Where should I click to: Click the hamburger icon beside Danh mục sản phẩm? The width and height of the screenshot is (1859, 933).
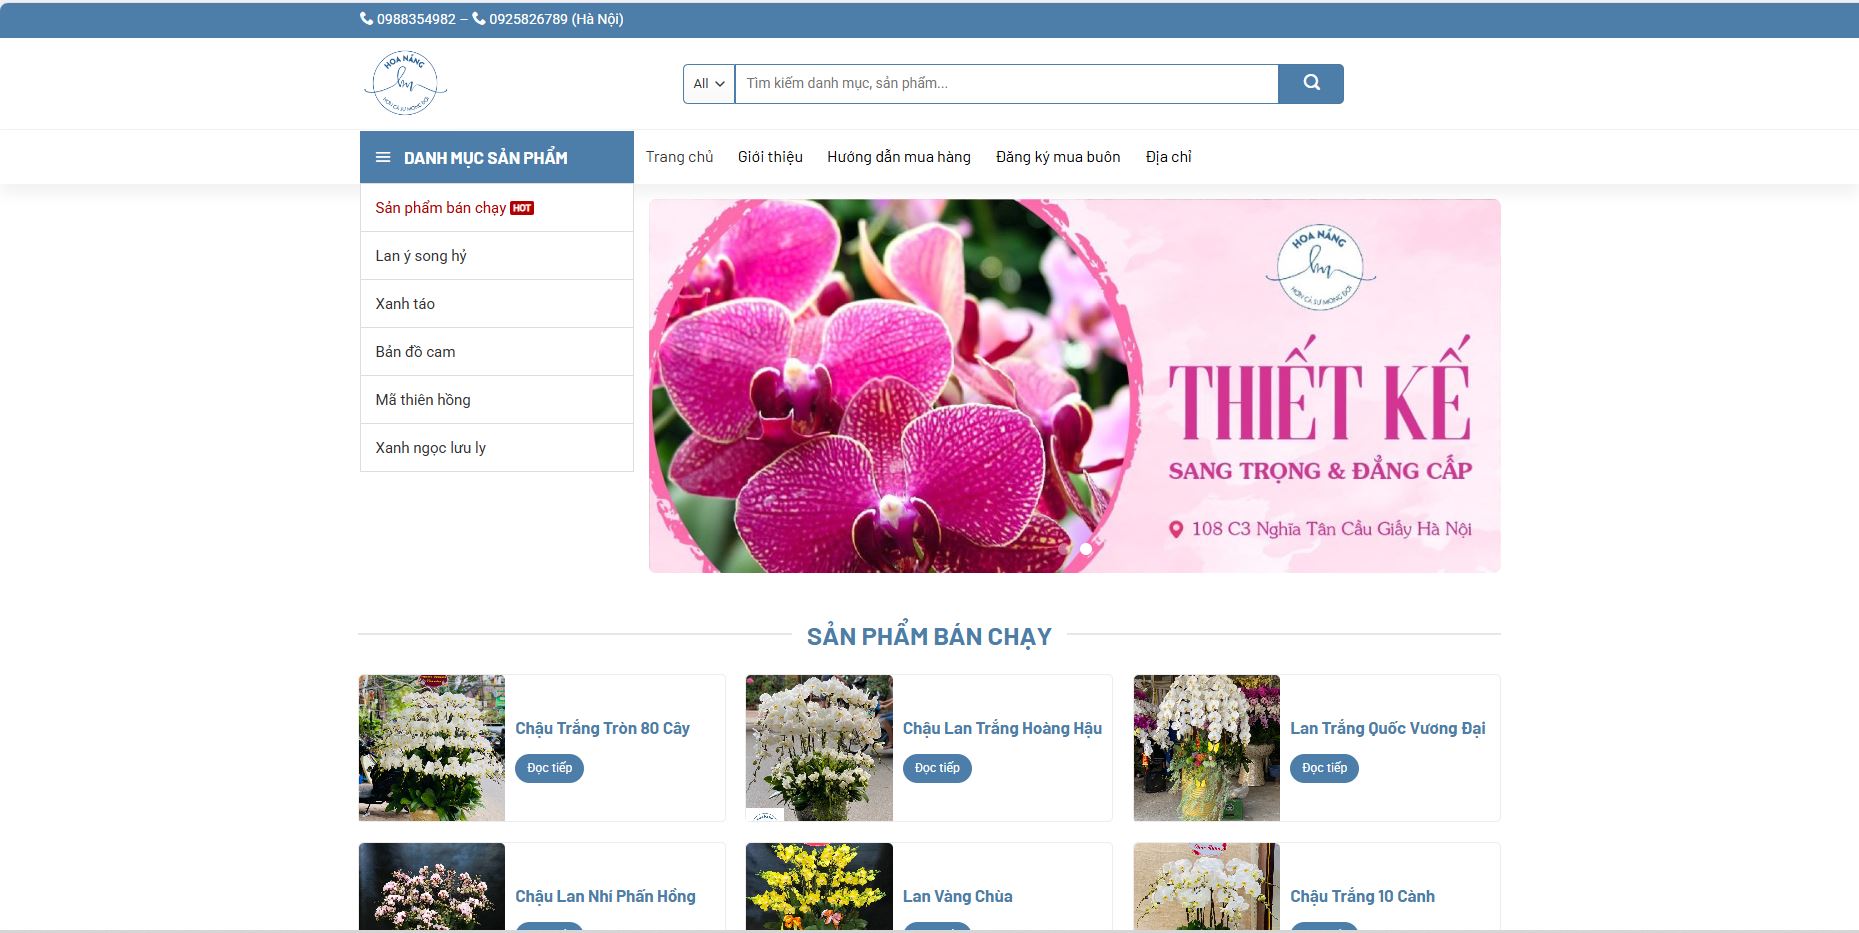point(383,158)
